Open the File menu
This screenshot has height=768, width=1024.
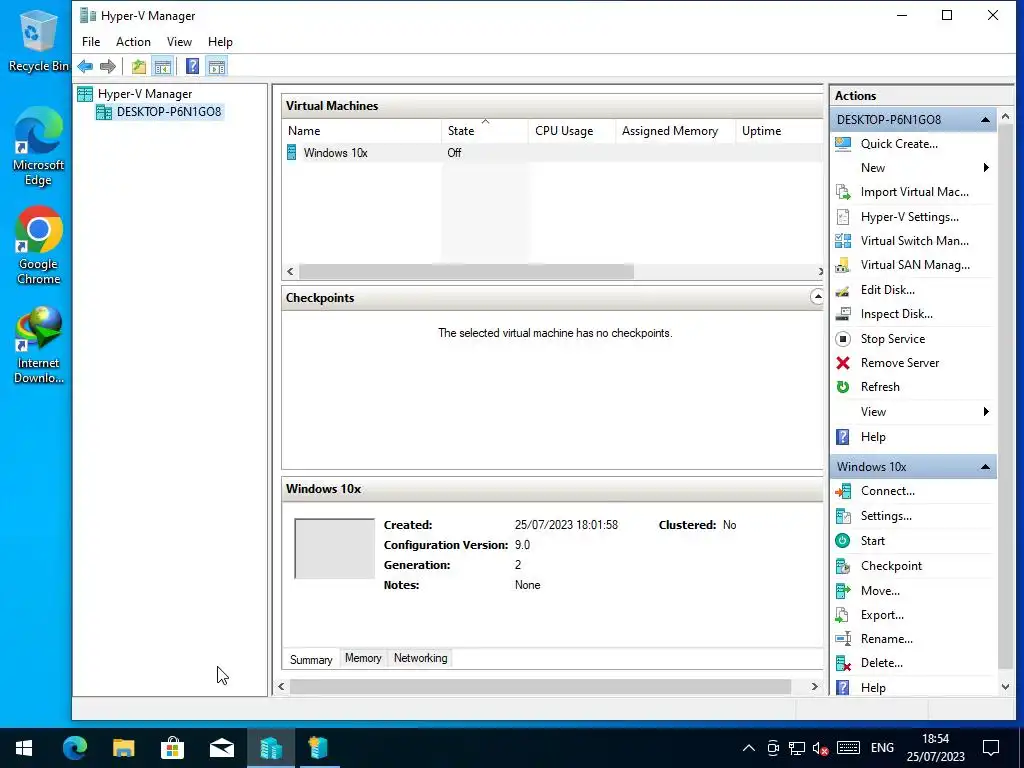[x=91, y=42]
